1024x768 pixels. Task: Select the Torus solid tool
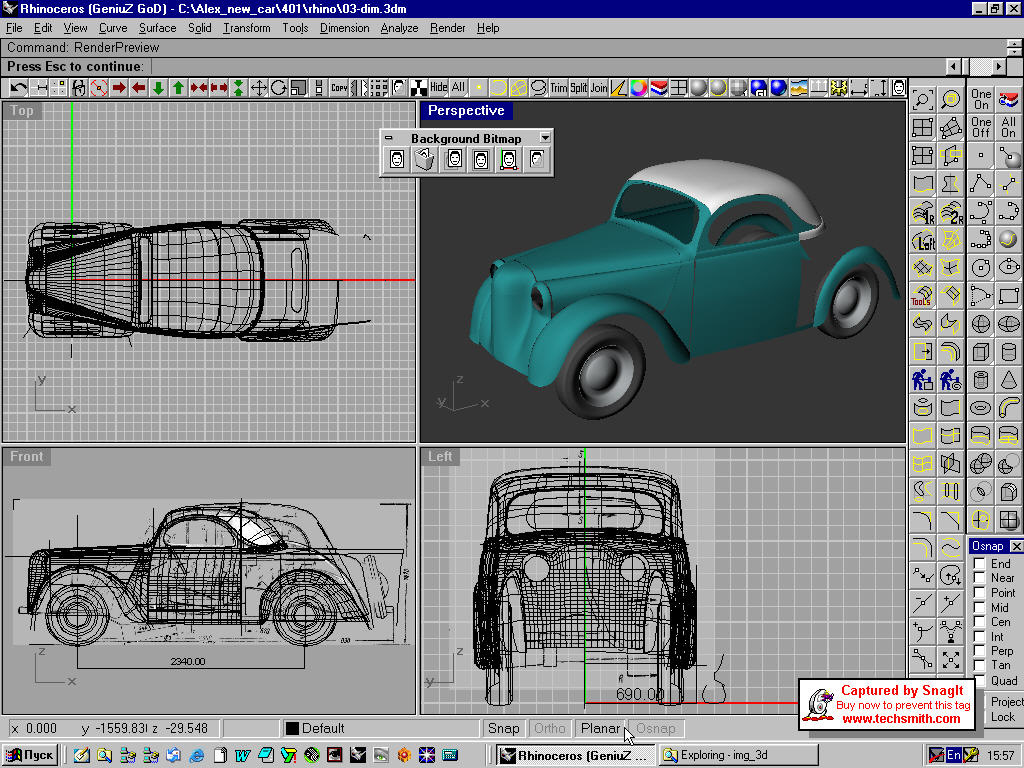980,408
